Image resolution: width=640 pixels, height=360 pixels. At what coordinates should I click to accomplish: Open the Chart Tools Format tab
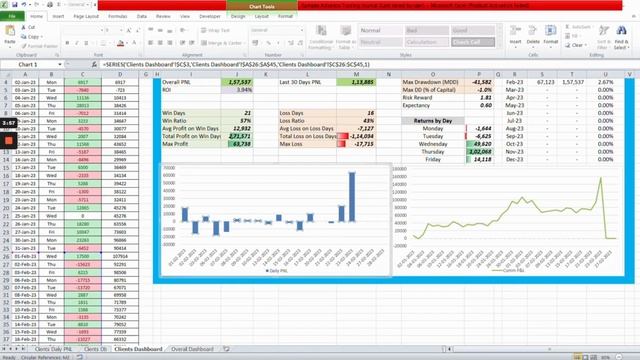(x=285, y=16)
